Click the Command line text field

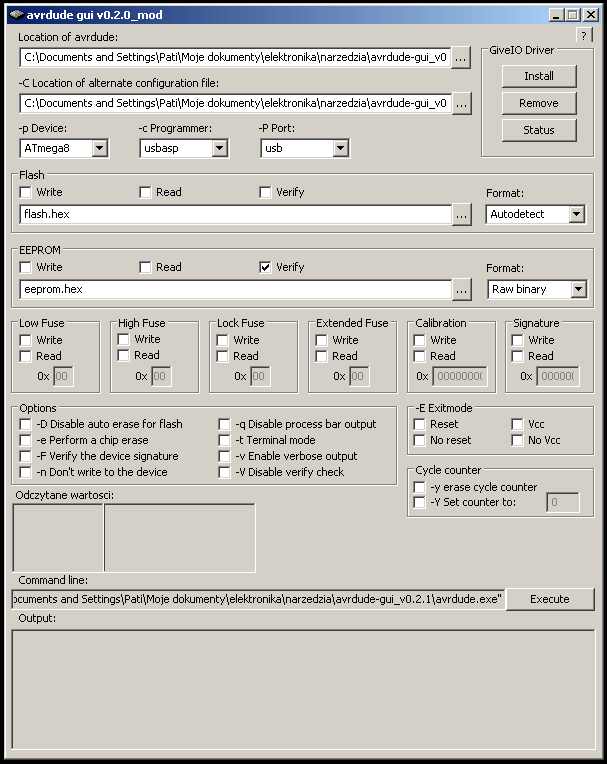click(x=258, y=599)
